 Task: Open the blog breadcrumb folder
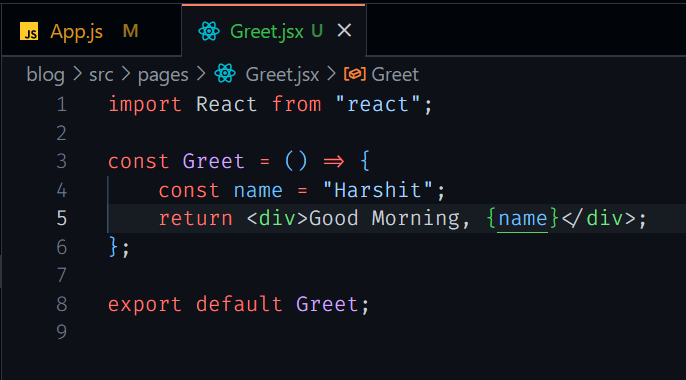click(46, 74)
